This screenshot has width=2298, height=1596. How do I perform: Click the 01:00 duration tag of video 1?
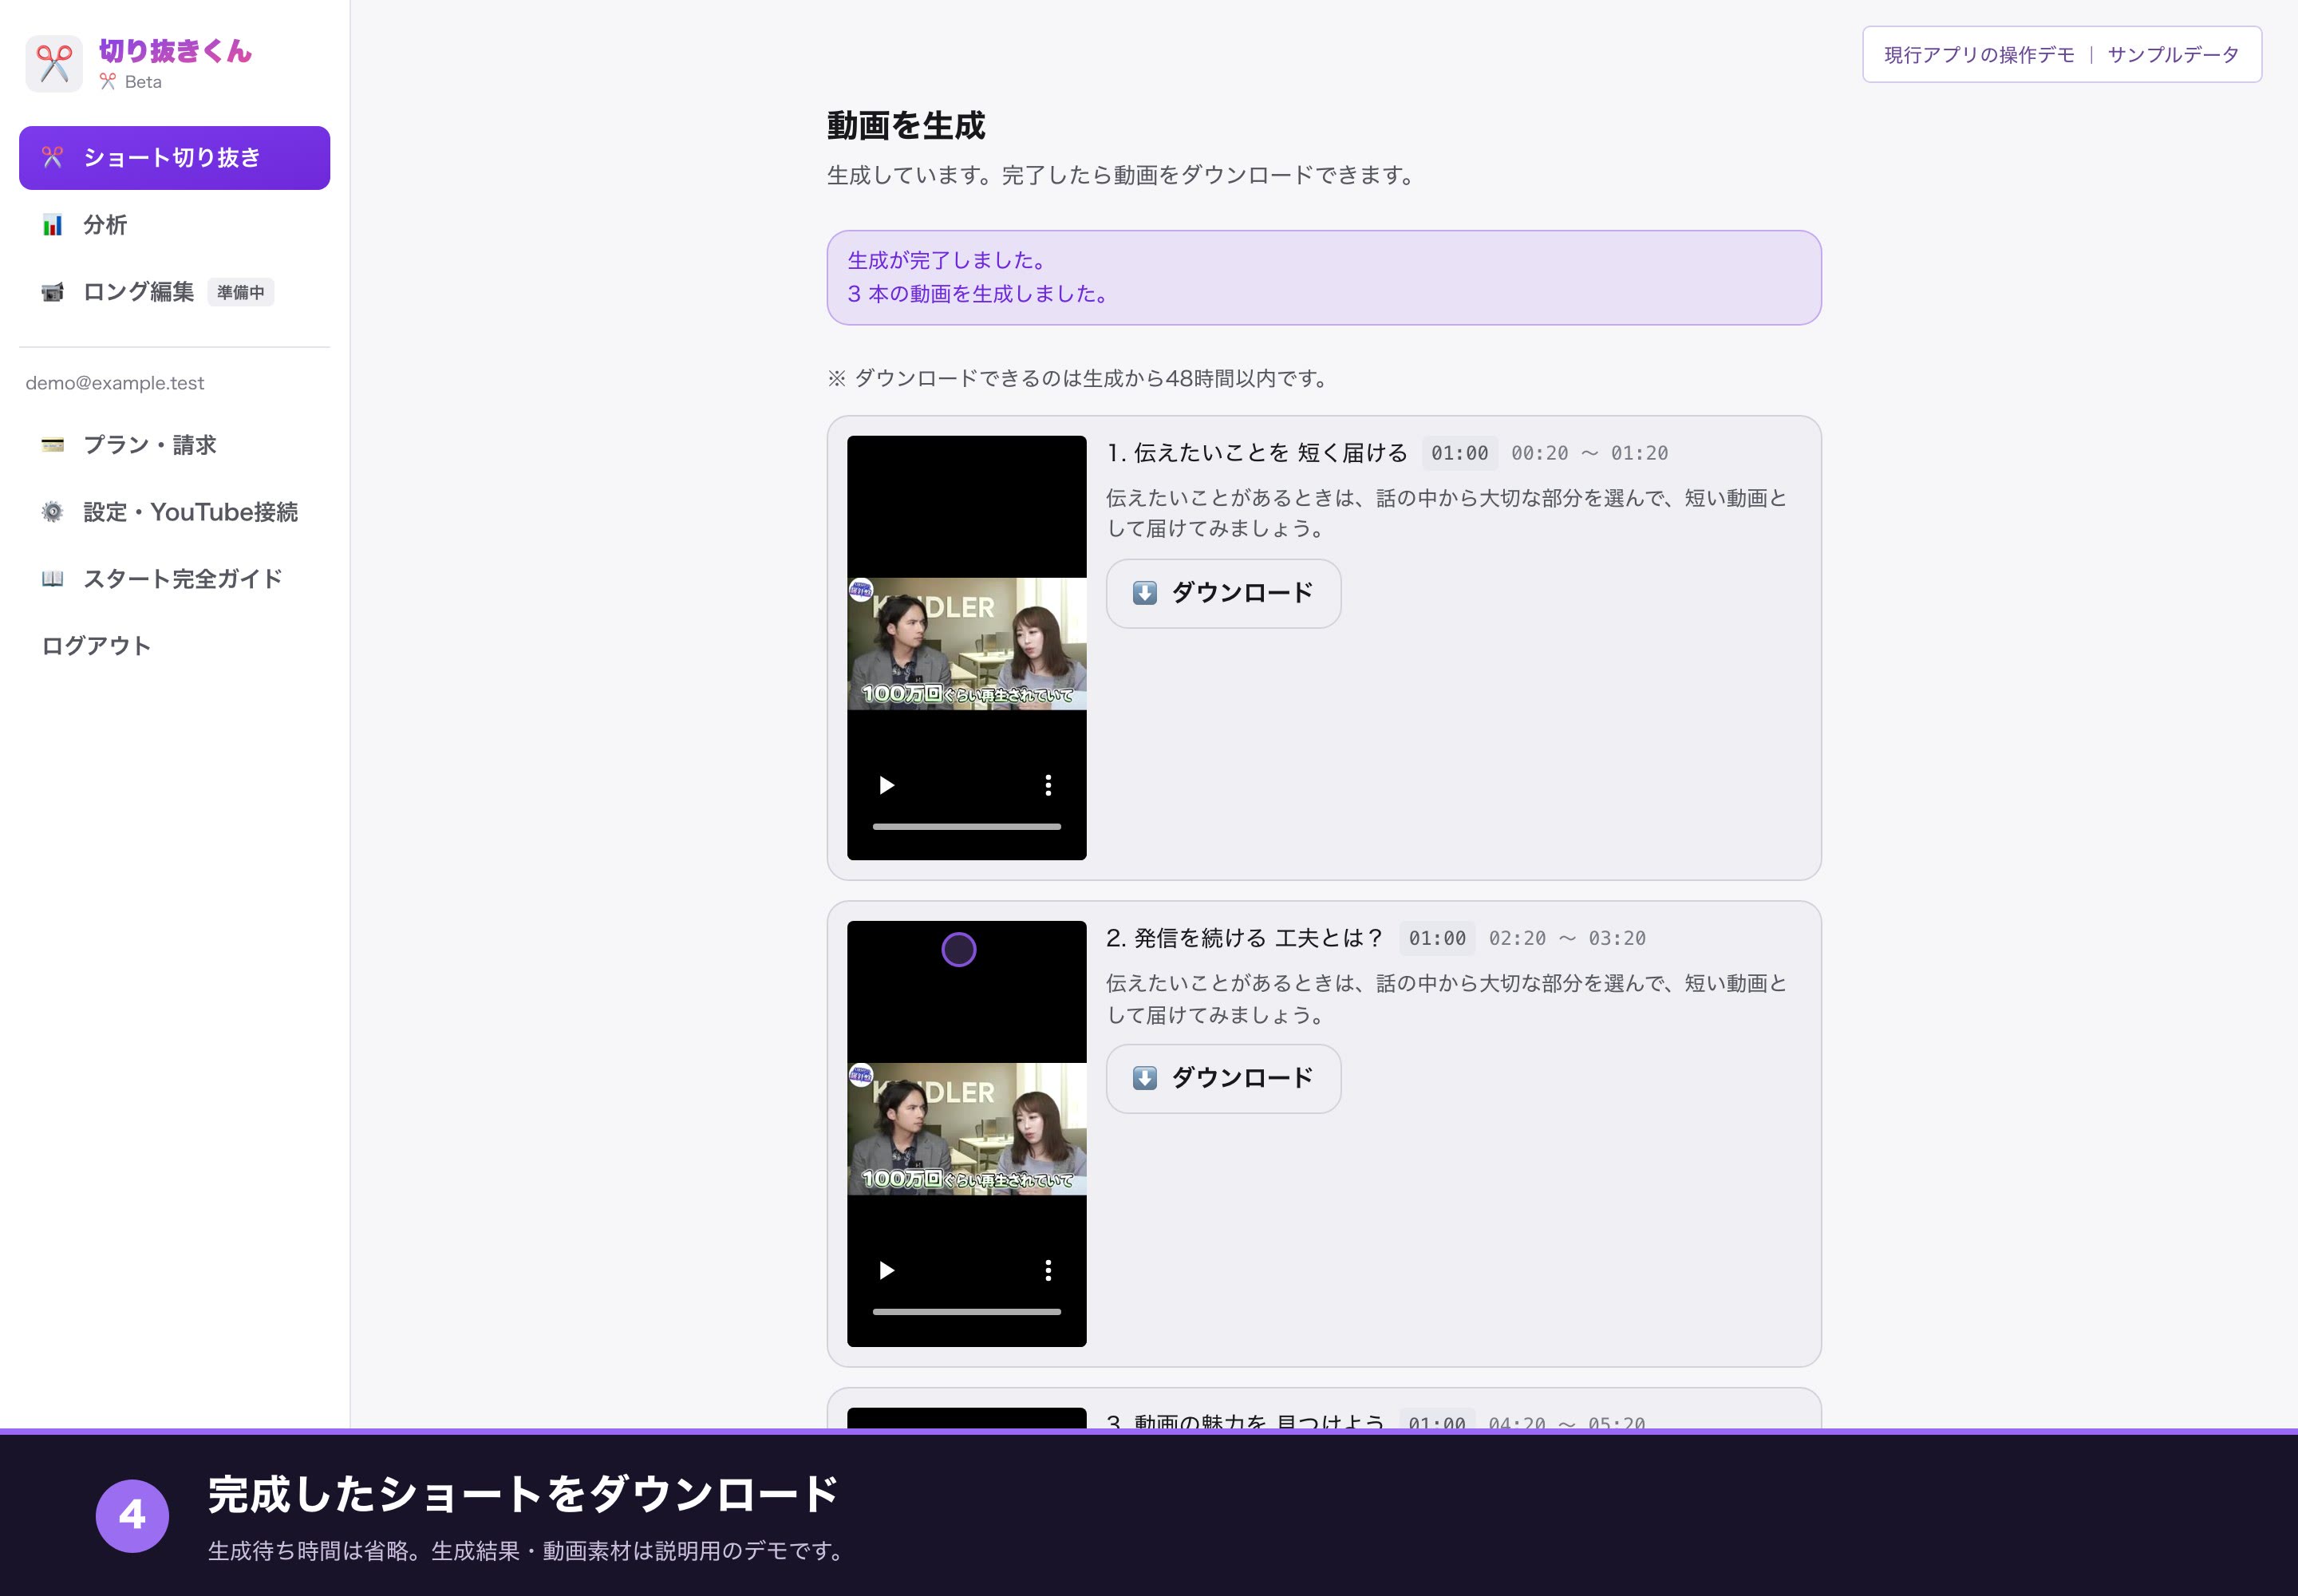[x=1459, y=453]
